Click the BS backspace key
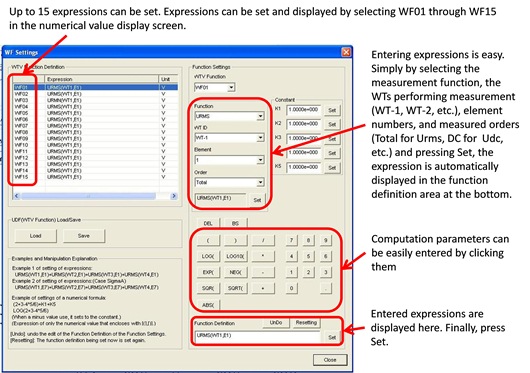The height and width of the screenshot is (373, 530). (x=235, y=223)
